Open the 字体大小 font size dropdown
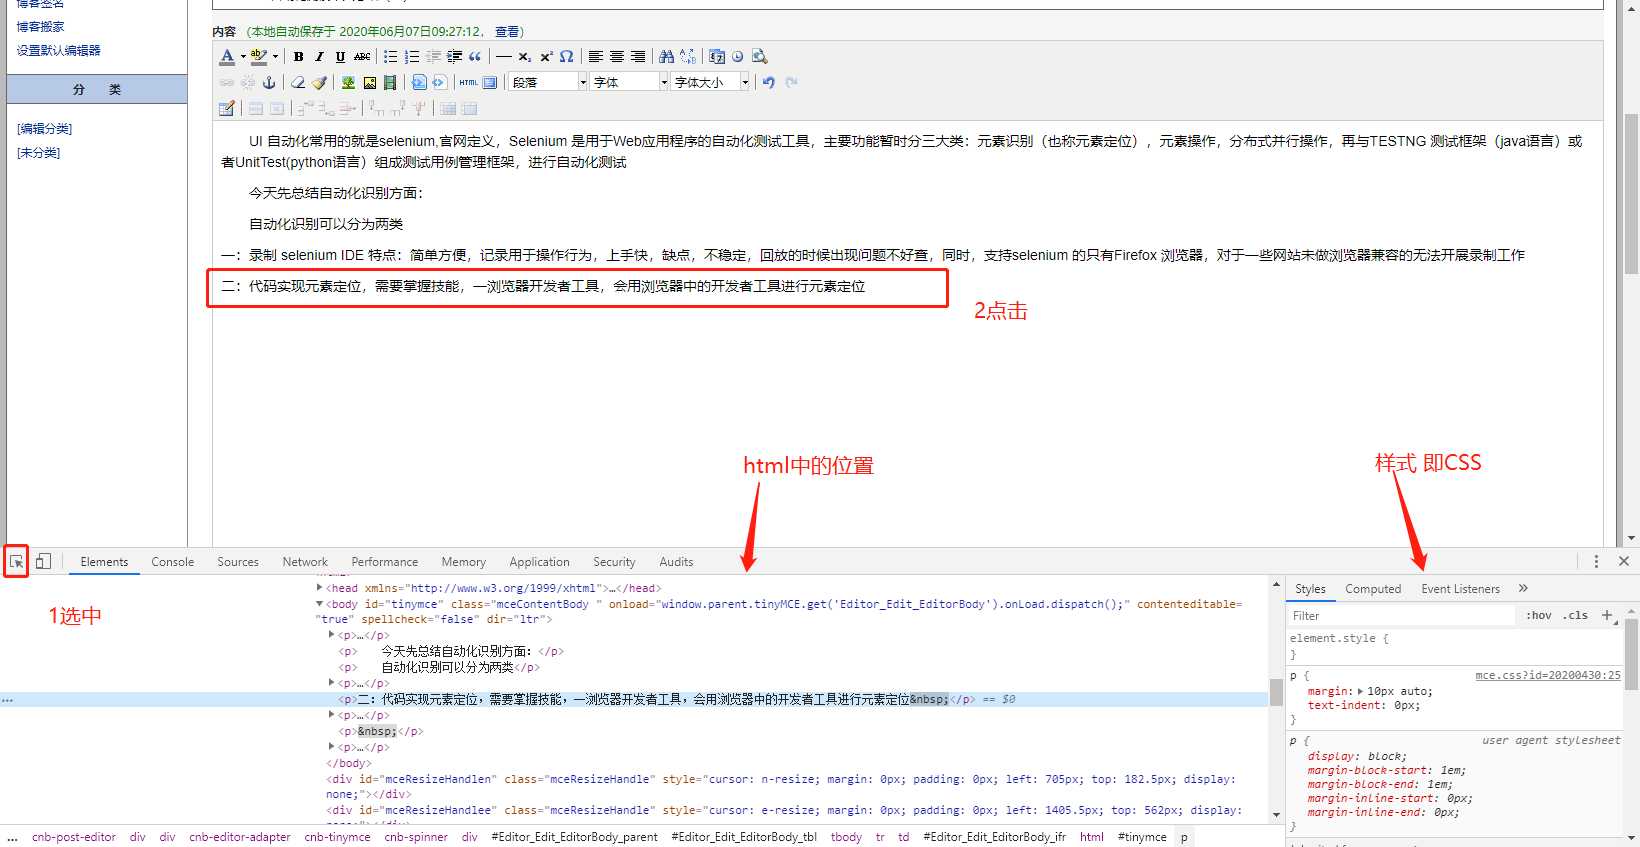Viewport: 1640px width, 847px height. (710, 83)
